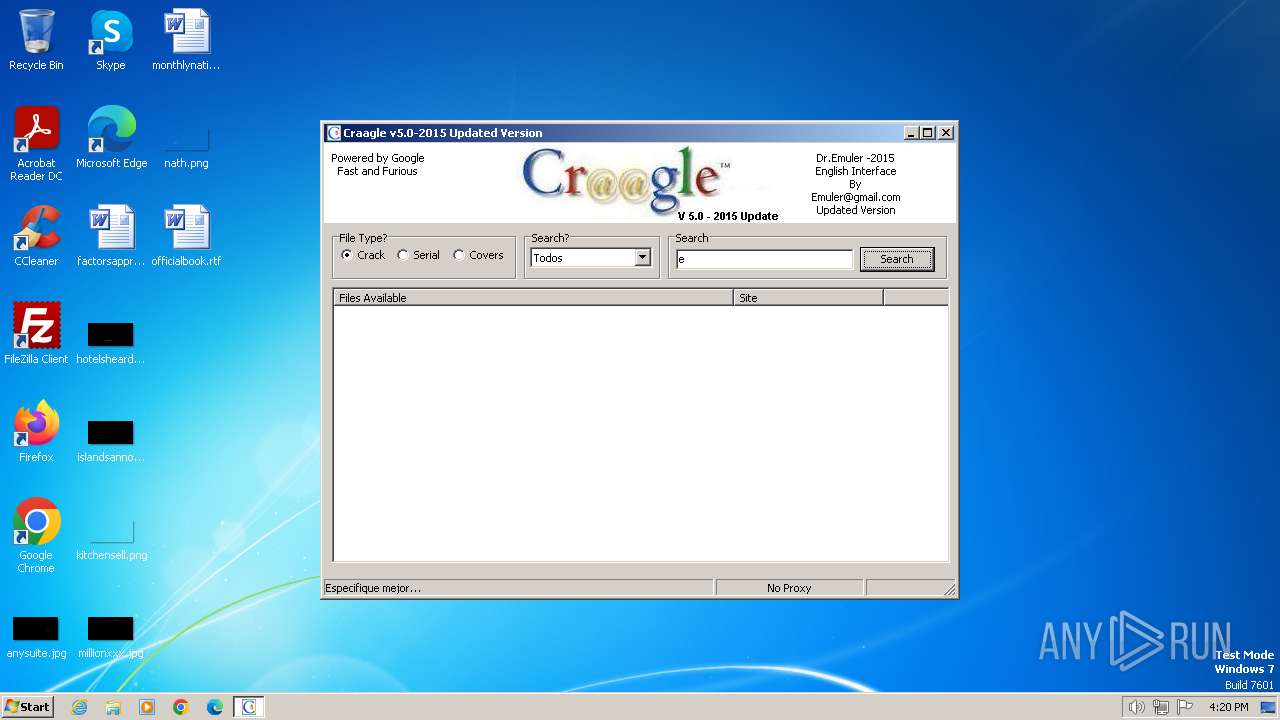
Task: Select the nath.png file icon
Action: (186, 145)
